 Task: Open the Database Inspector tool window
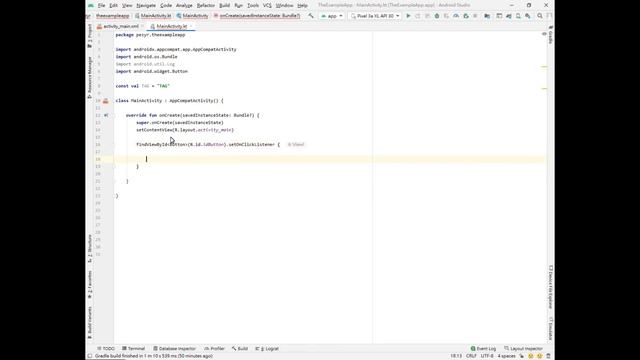[174, 349]
